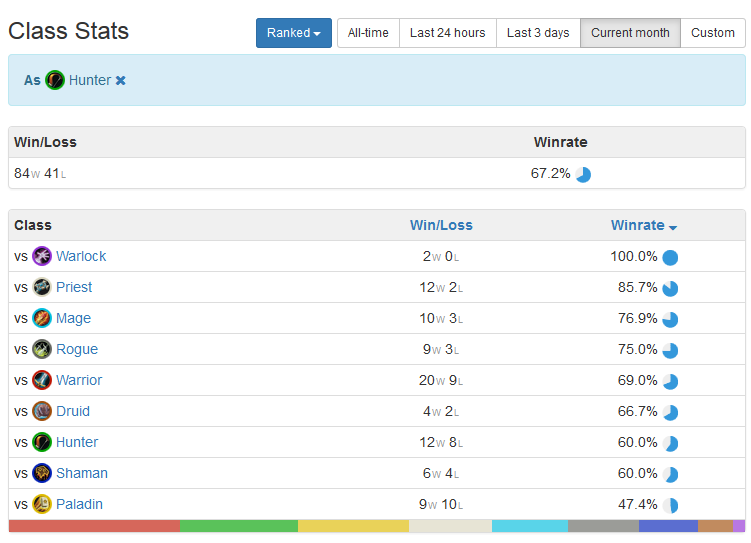Click the Warrior 69.0% pie chart icon
The image size is (751, 543).
[x=670, y=382]
